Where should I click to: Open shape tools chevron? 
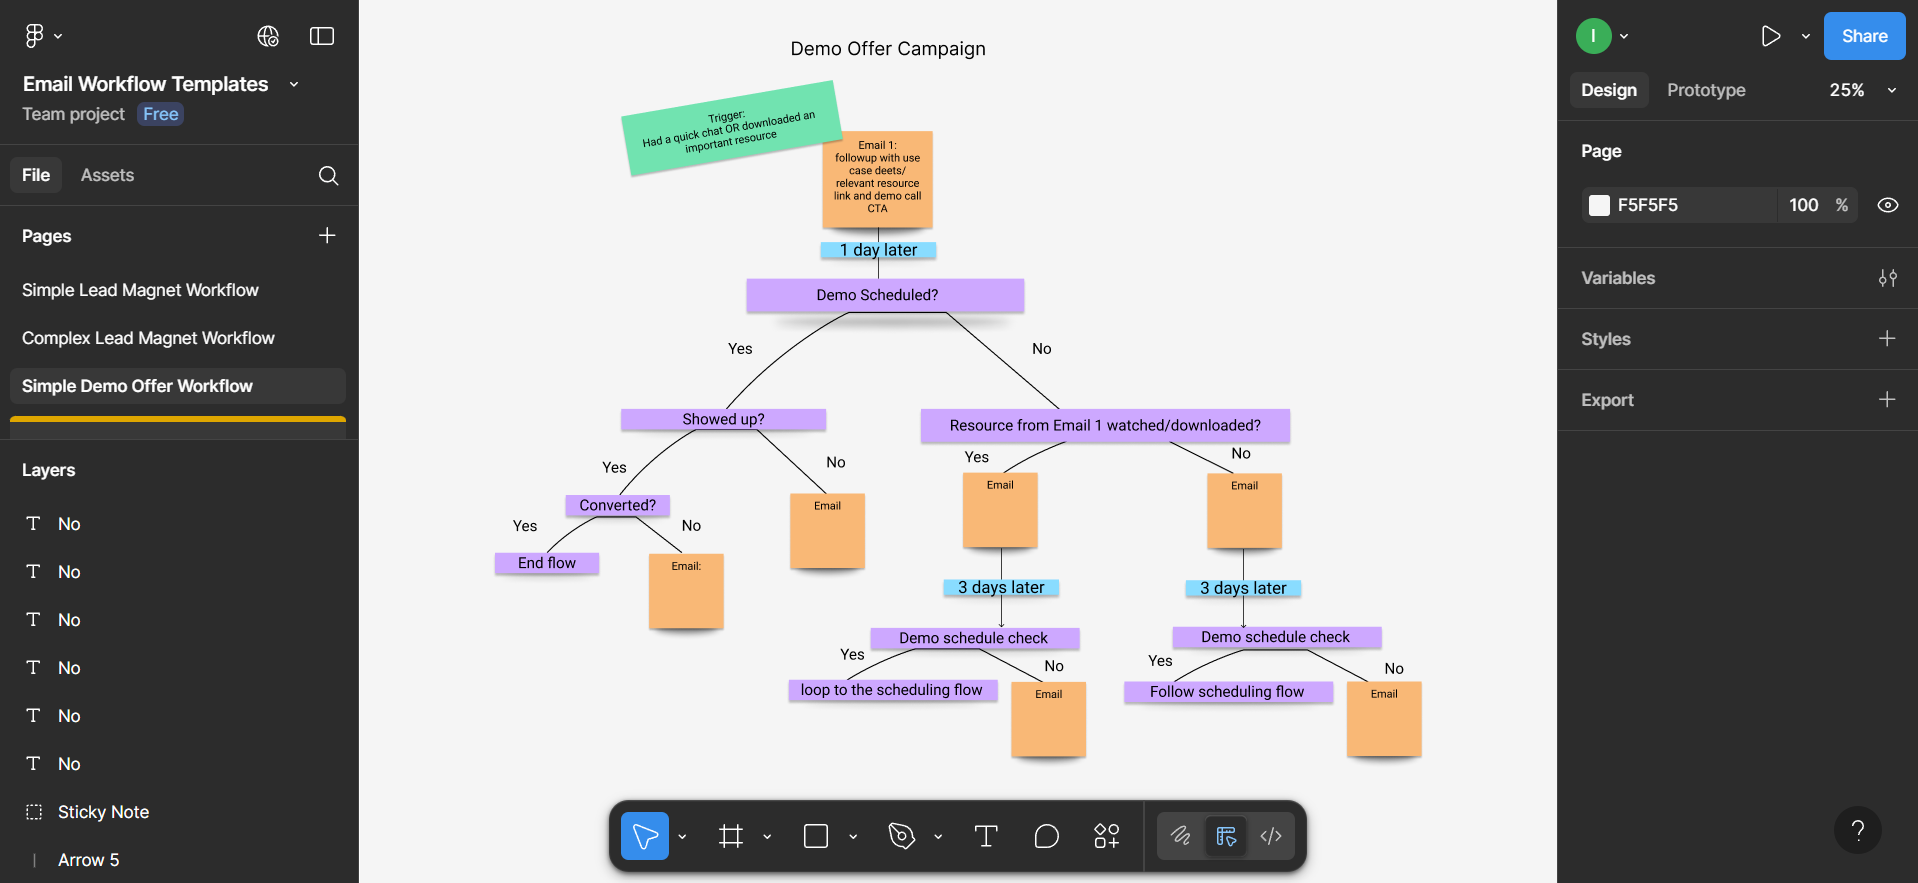click(853, 836)
